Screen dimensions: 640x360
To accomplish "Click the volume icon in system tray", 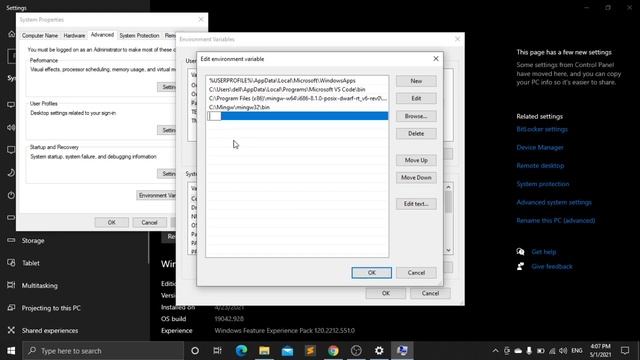I will [x=563, y=351].
